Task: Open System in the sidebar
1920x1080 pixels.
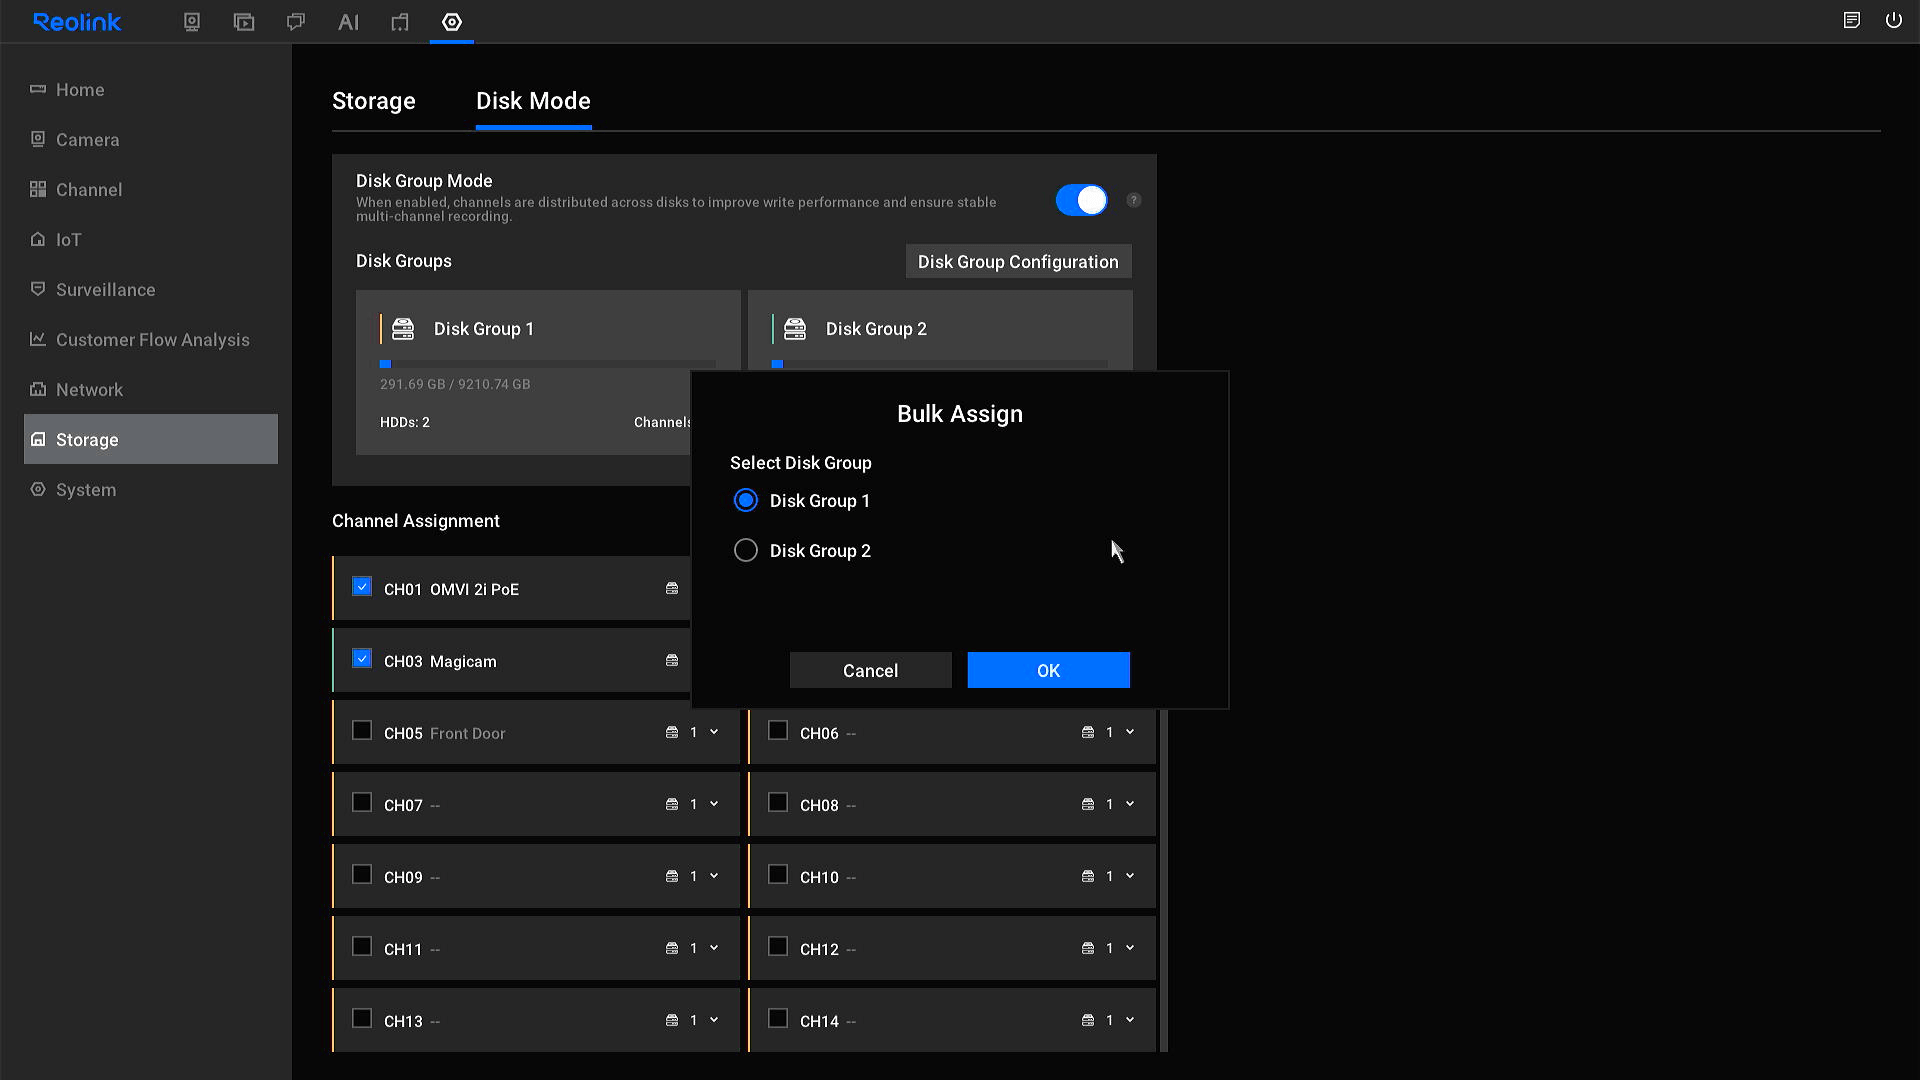Action: click(x=151, y=490)
